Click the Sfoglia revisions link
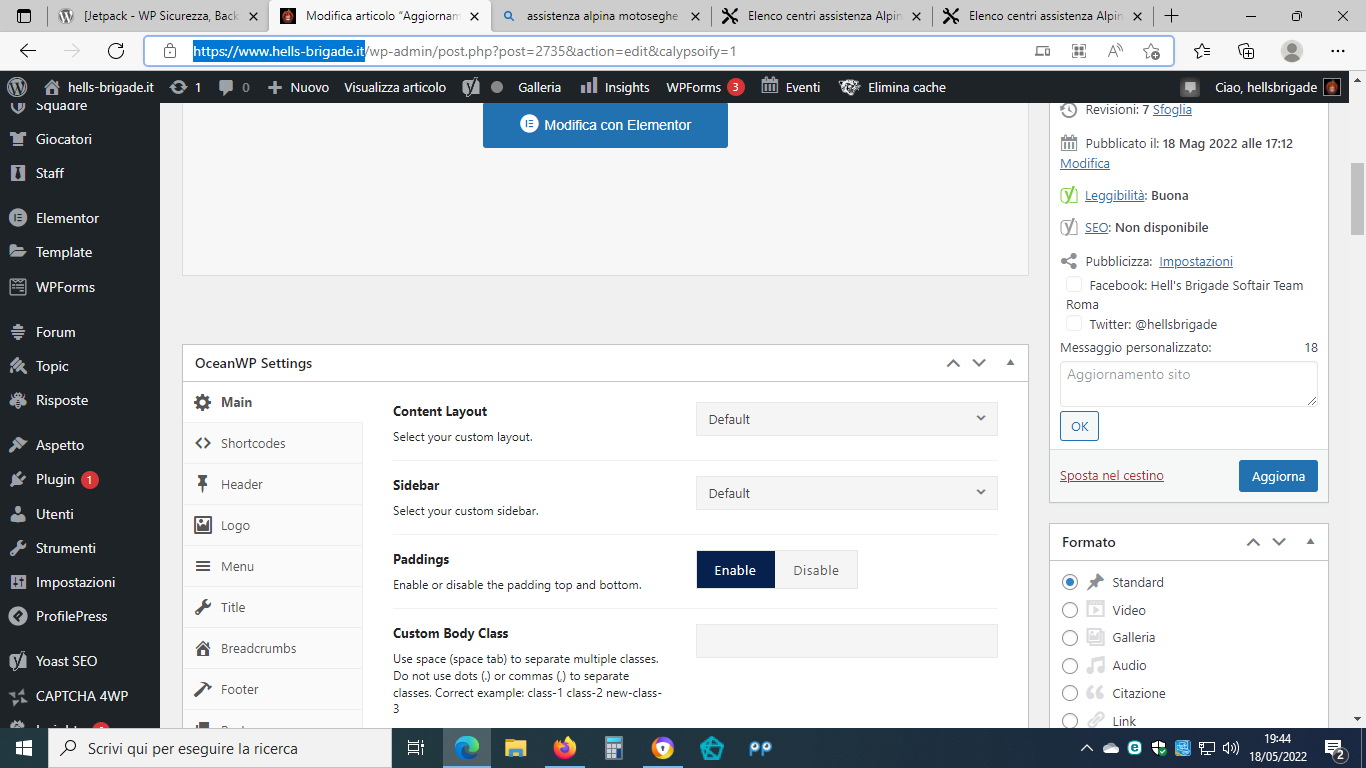 (1172, 110)
